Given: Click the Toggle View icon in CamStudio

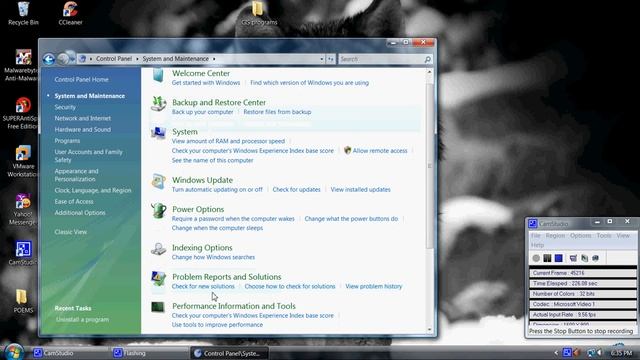Looking at the screenshot, I should [x=573, y=258].
